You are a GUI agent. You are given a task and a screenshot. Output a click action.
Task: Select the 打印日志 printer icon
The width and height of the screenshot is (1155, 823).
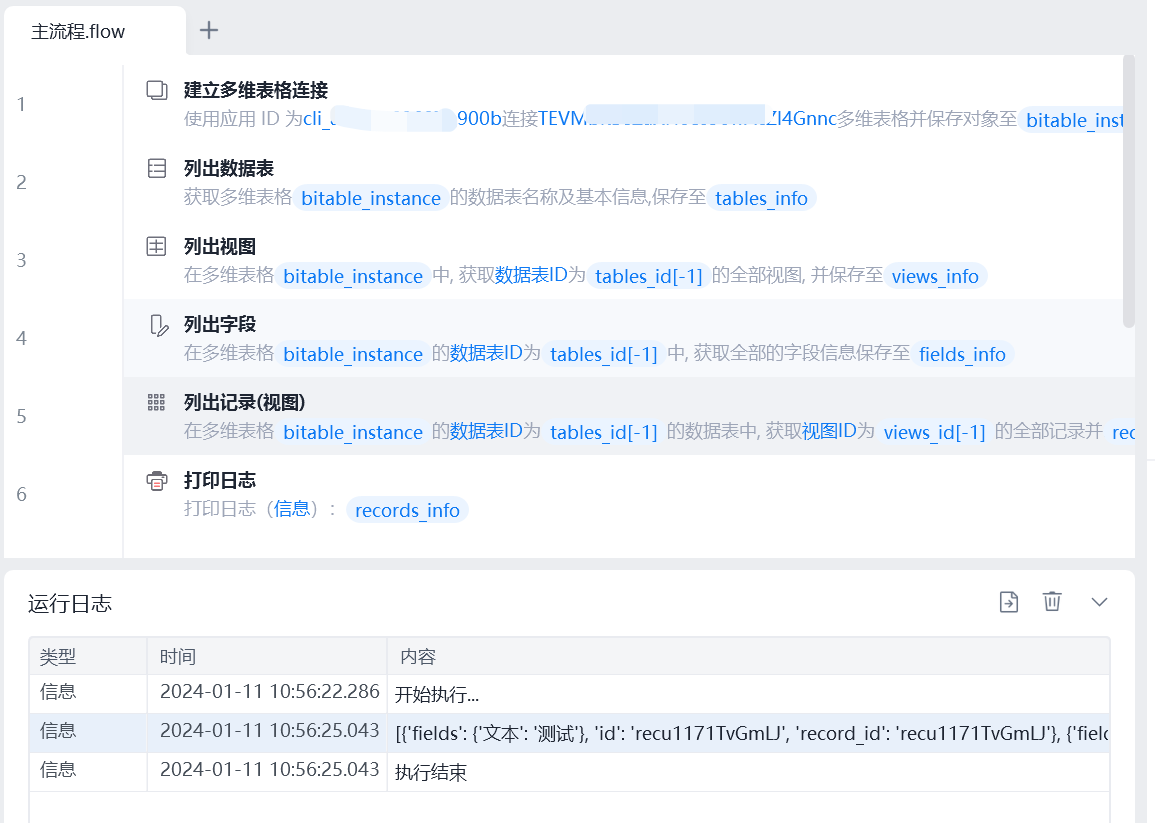(x=157, y=481)
